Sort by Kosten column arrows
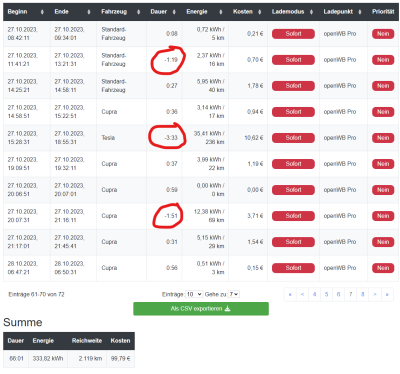 (259, 12)
